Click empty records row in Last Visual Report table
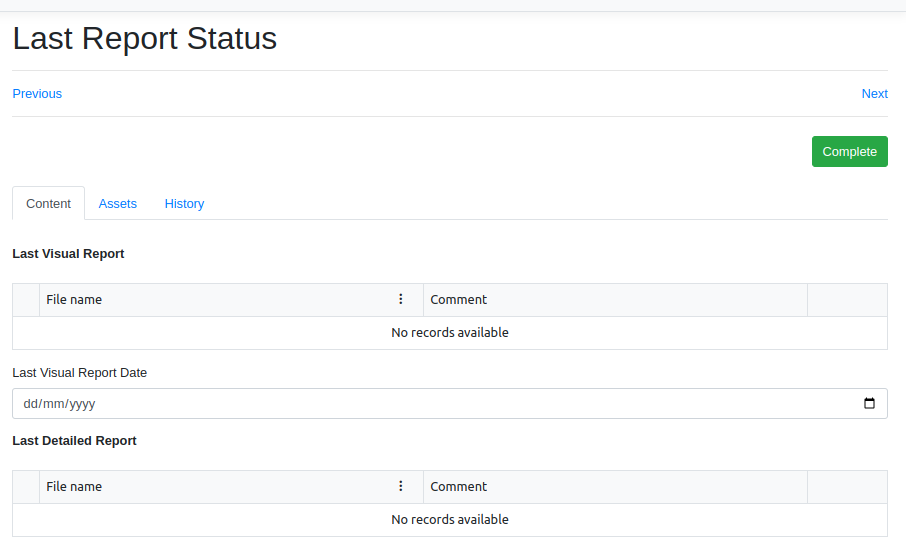This screenshot has width=906, height=550. point(449,333)
